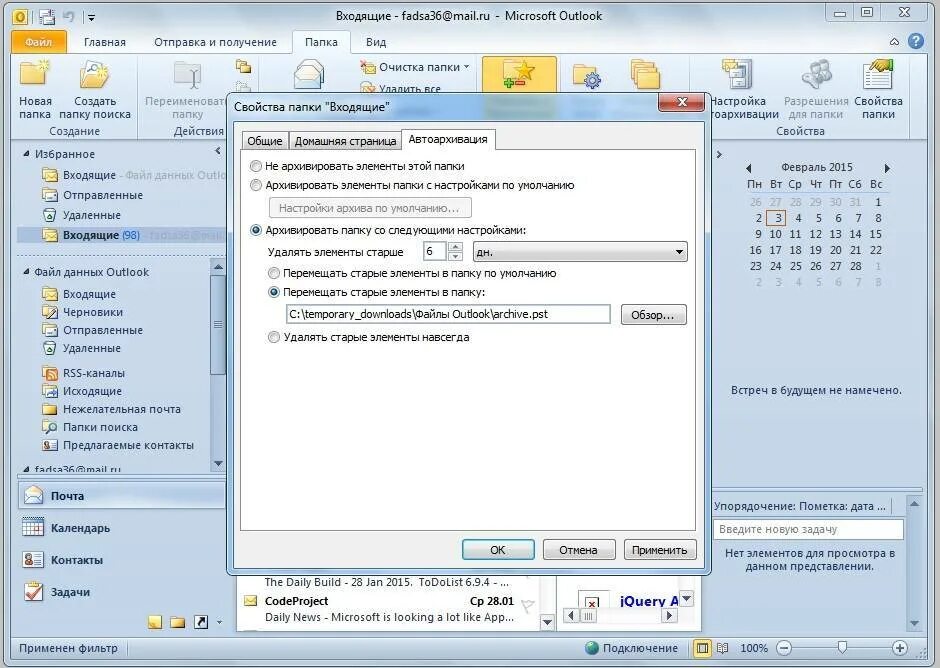Select archive with default settings radio
Screen dimensions: 940x668
click(256, 185)
